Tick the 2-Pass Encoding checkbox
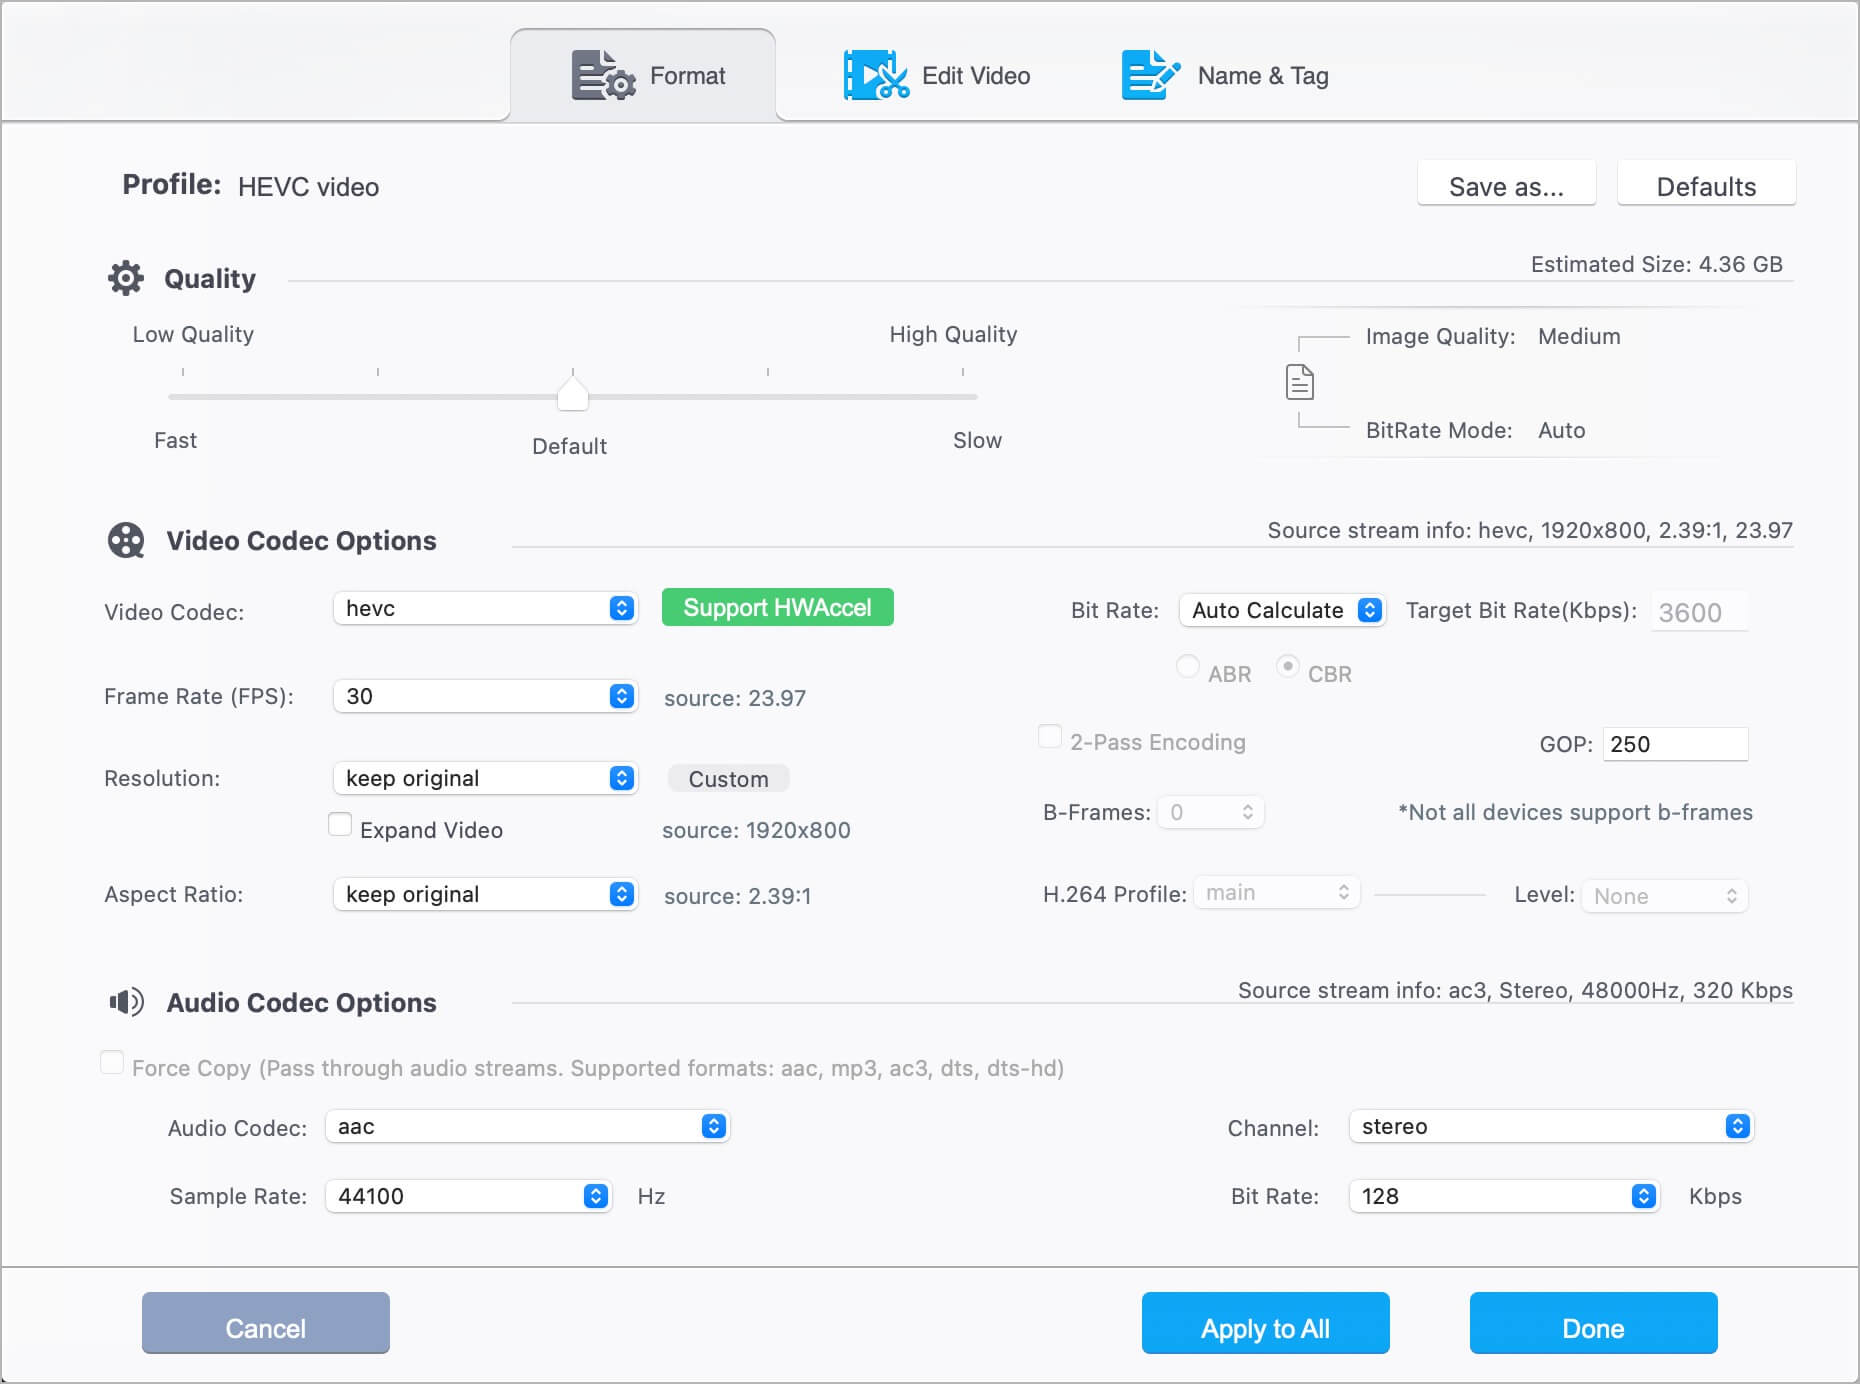 [1050, 738]
